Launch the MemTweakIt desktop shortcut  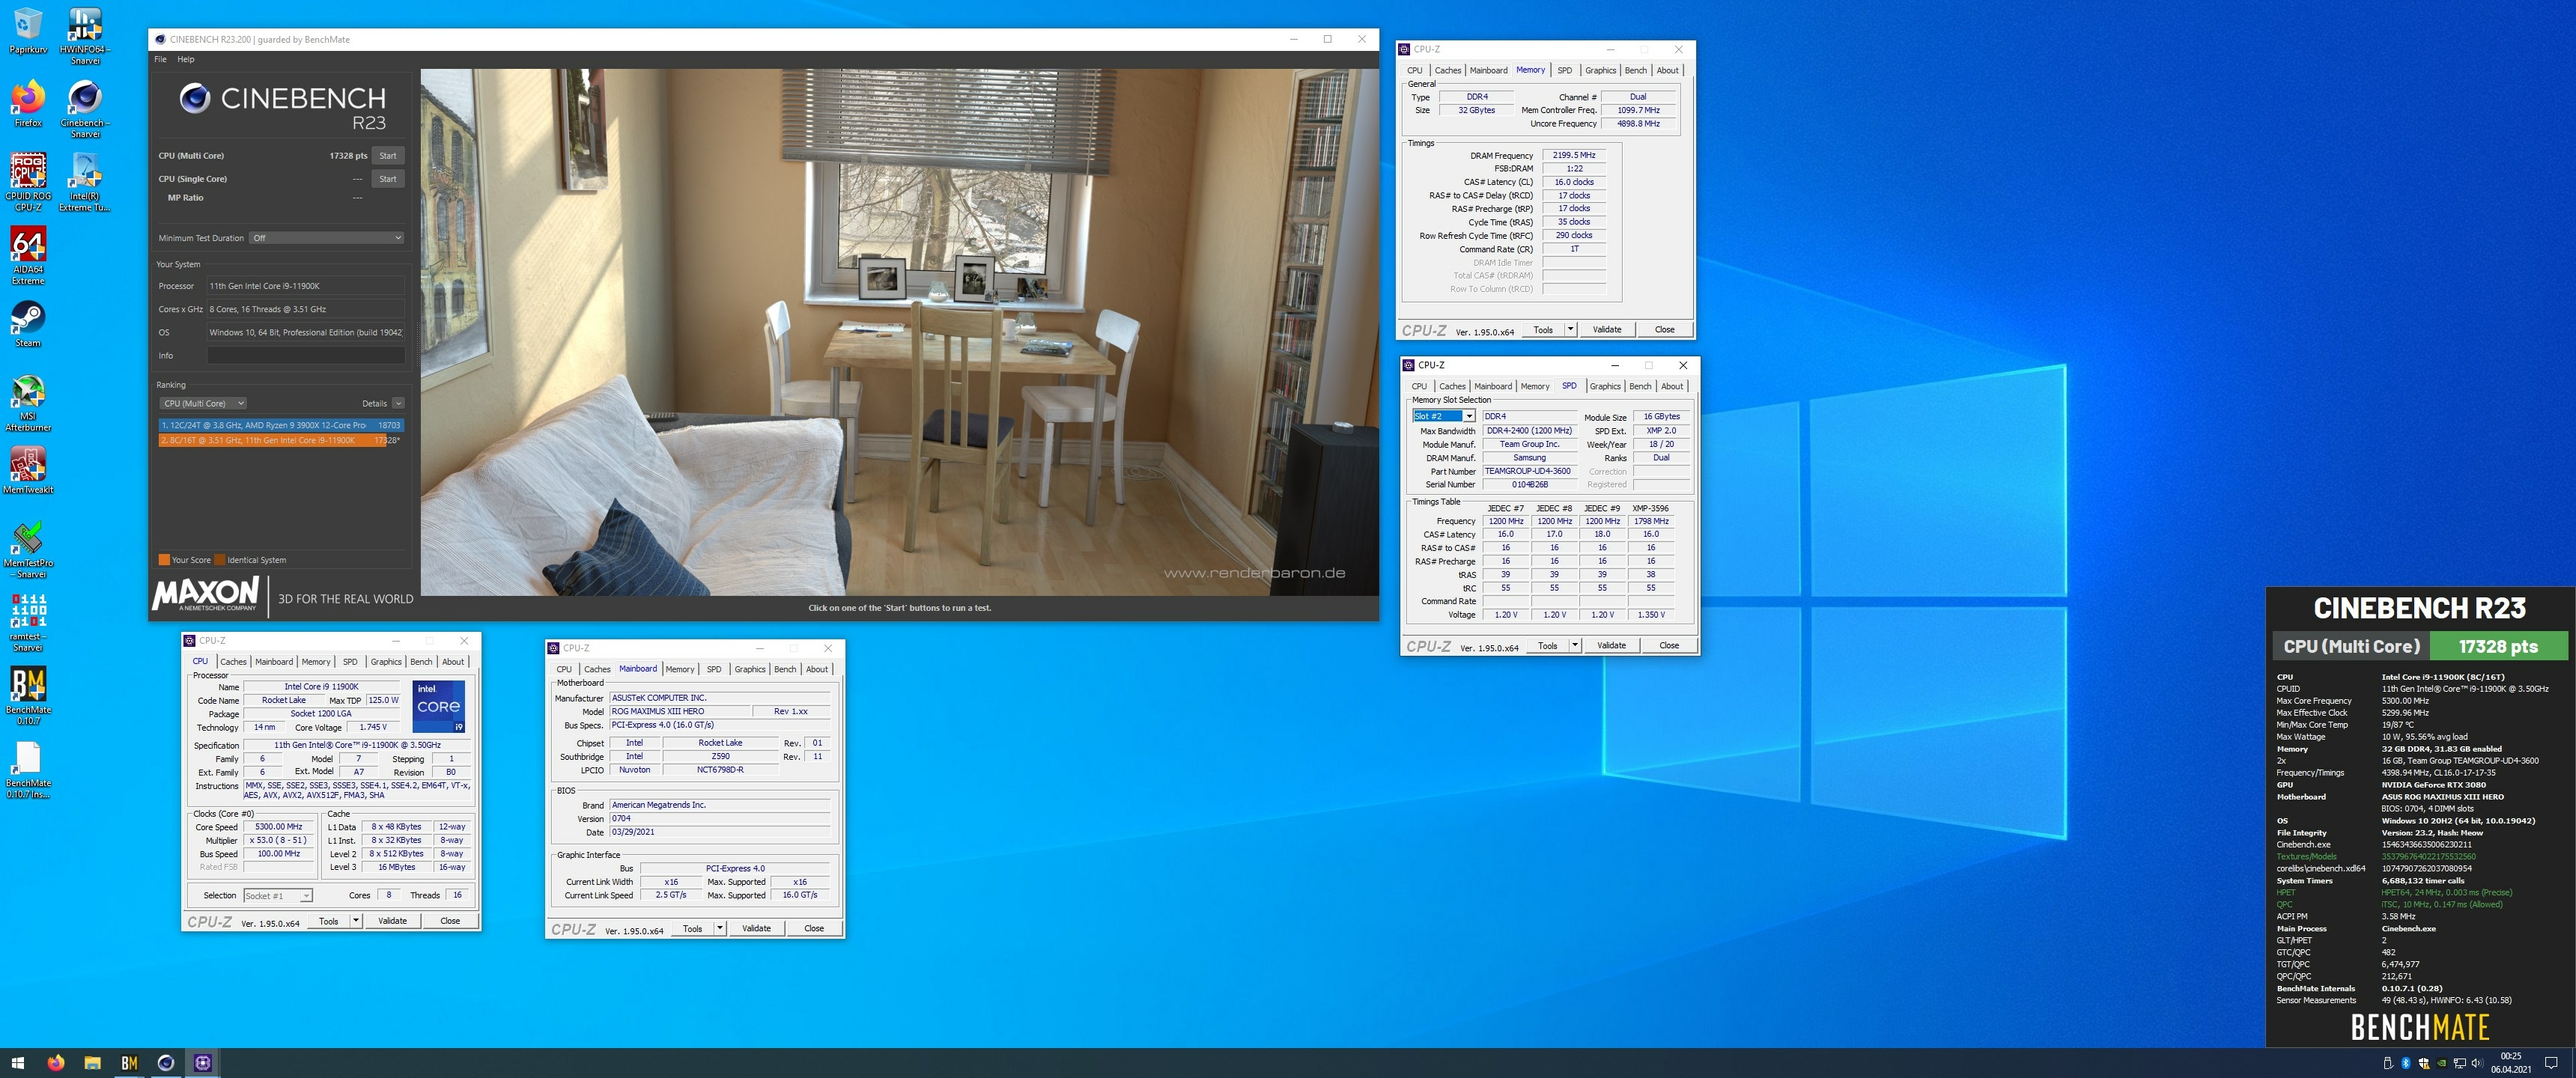coord(28,470)
